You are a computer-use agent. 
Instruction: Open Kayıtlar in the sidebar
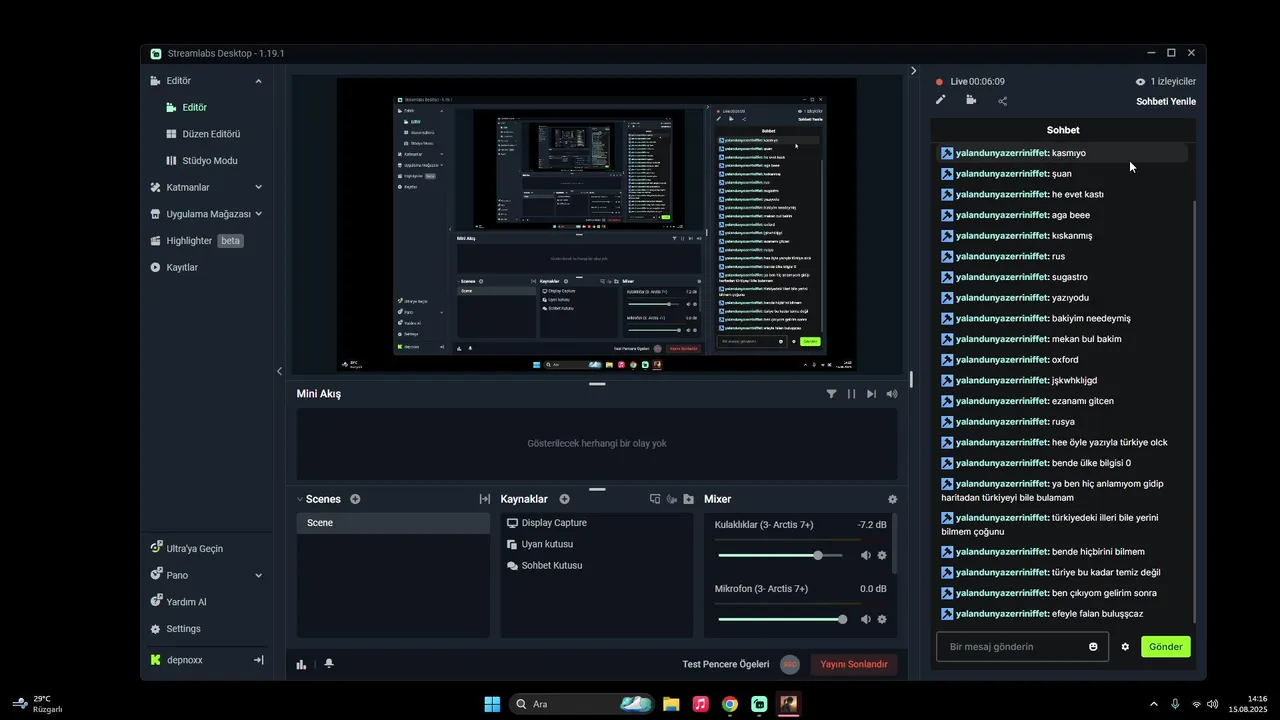tap(174, 268)
